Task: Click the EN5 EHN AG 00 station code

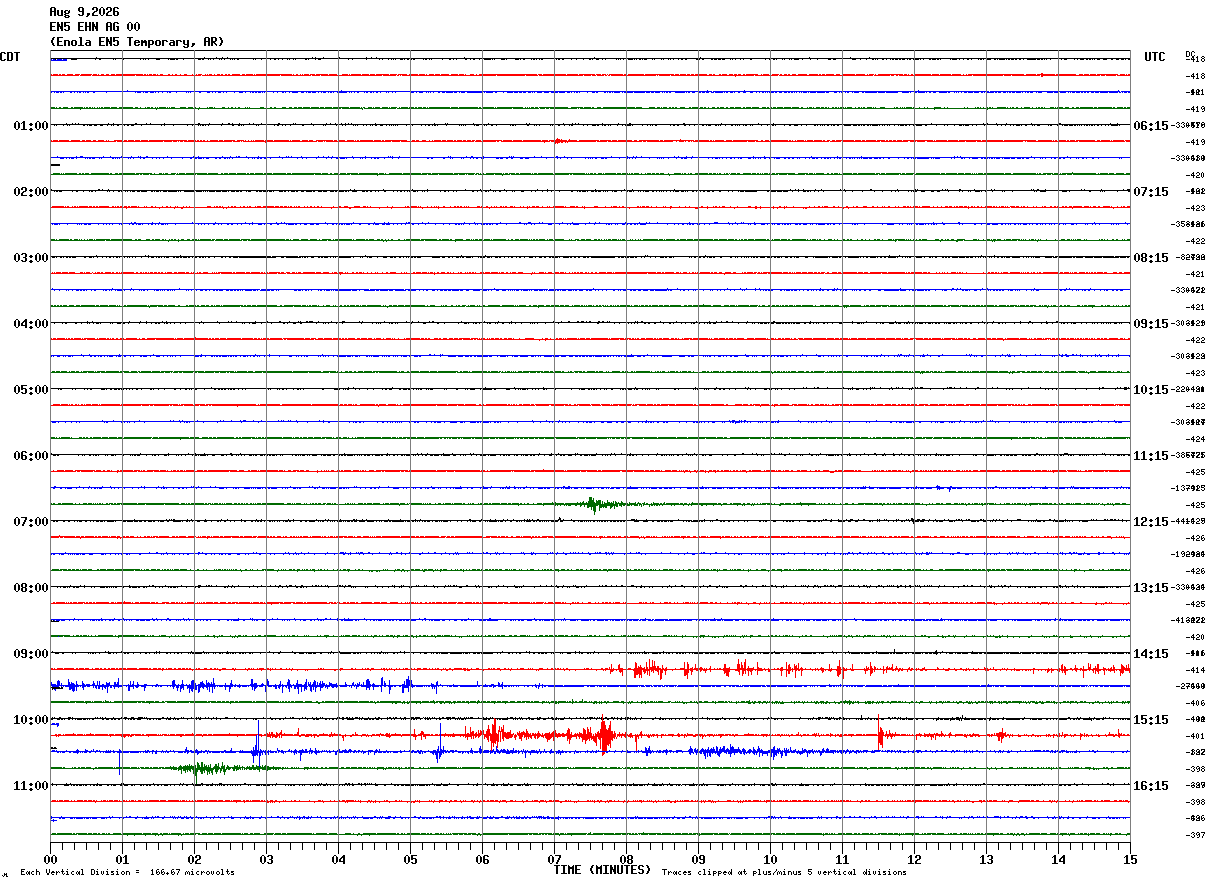Action: point(95,27)
